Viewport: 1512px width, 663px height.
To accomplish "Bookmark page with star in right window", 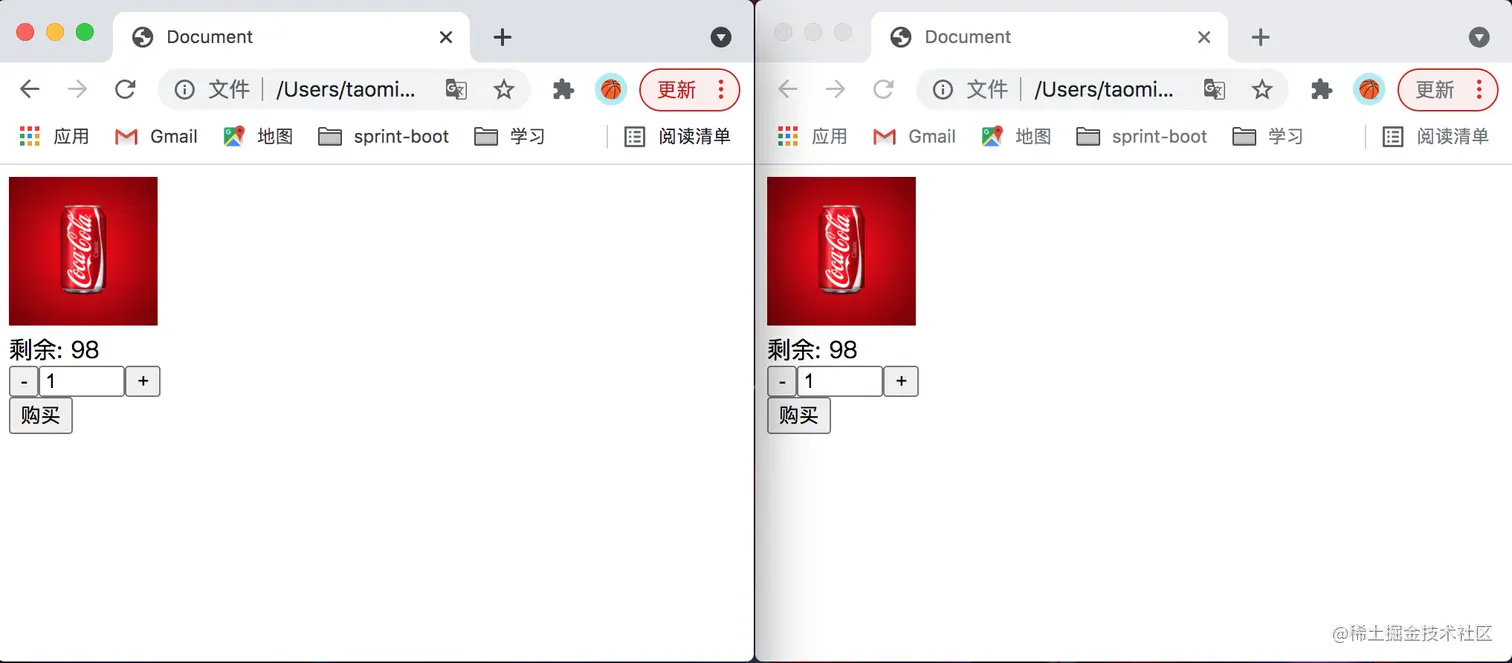I will click(1262, 90).
